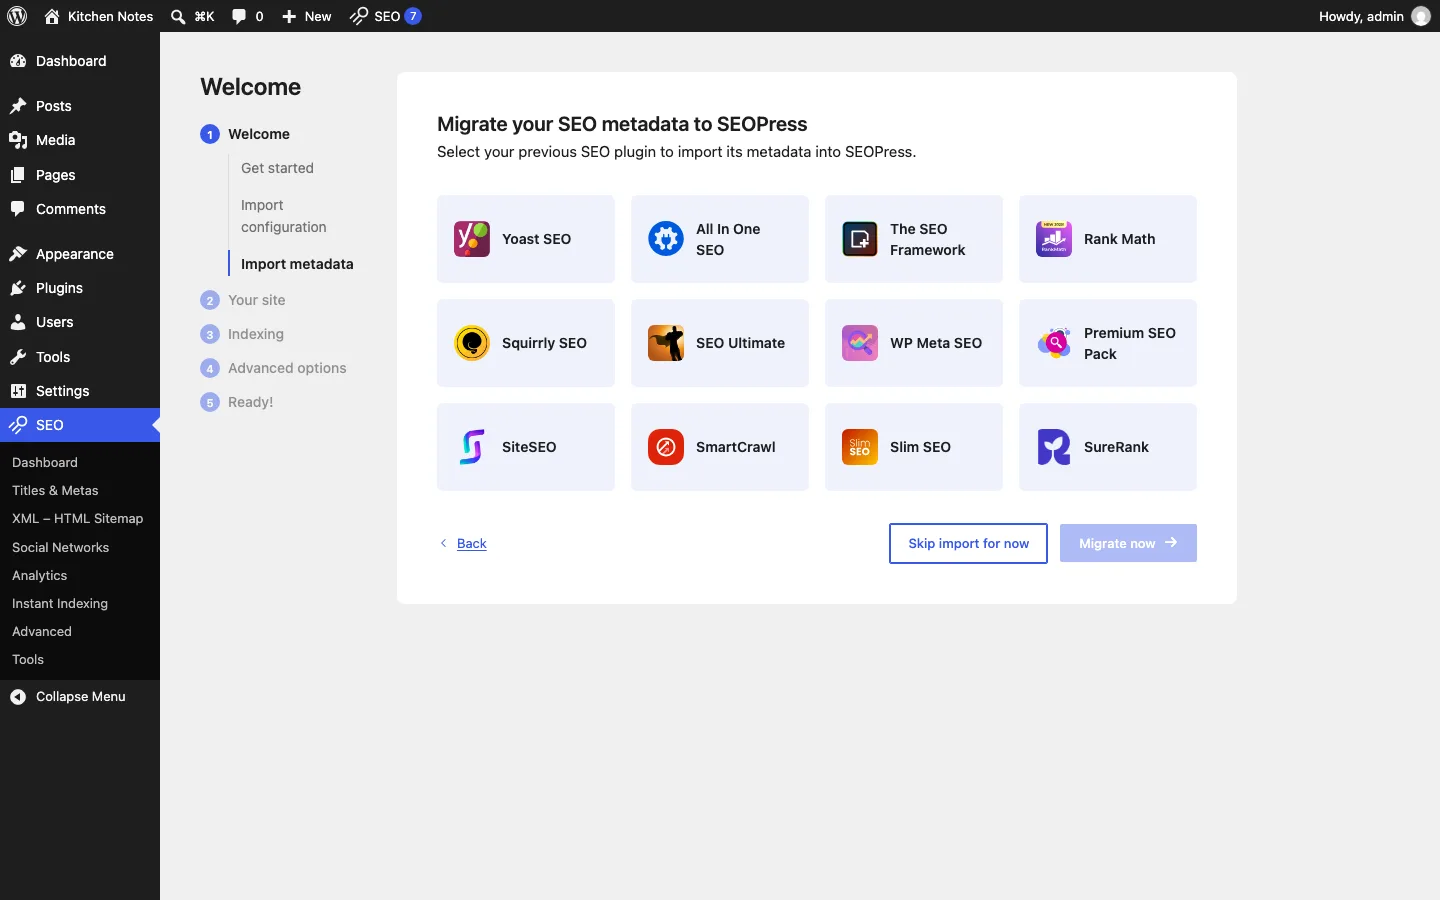The height and width of the screenshot is (900, 1440).
Task: Choose SmartCrawl plugin label
Action: click(x=735, y=447)
